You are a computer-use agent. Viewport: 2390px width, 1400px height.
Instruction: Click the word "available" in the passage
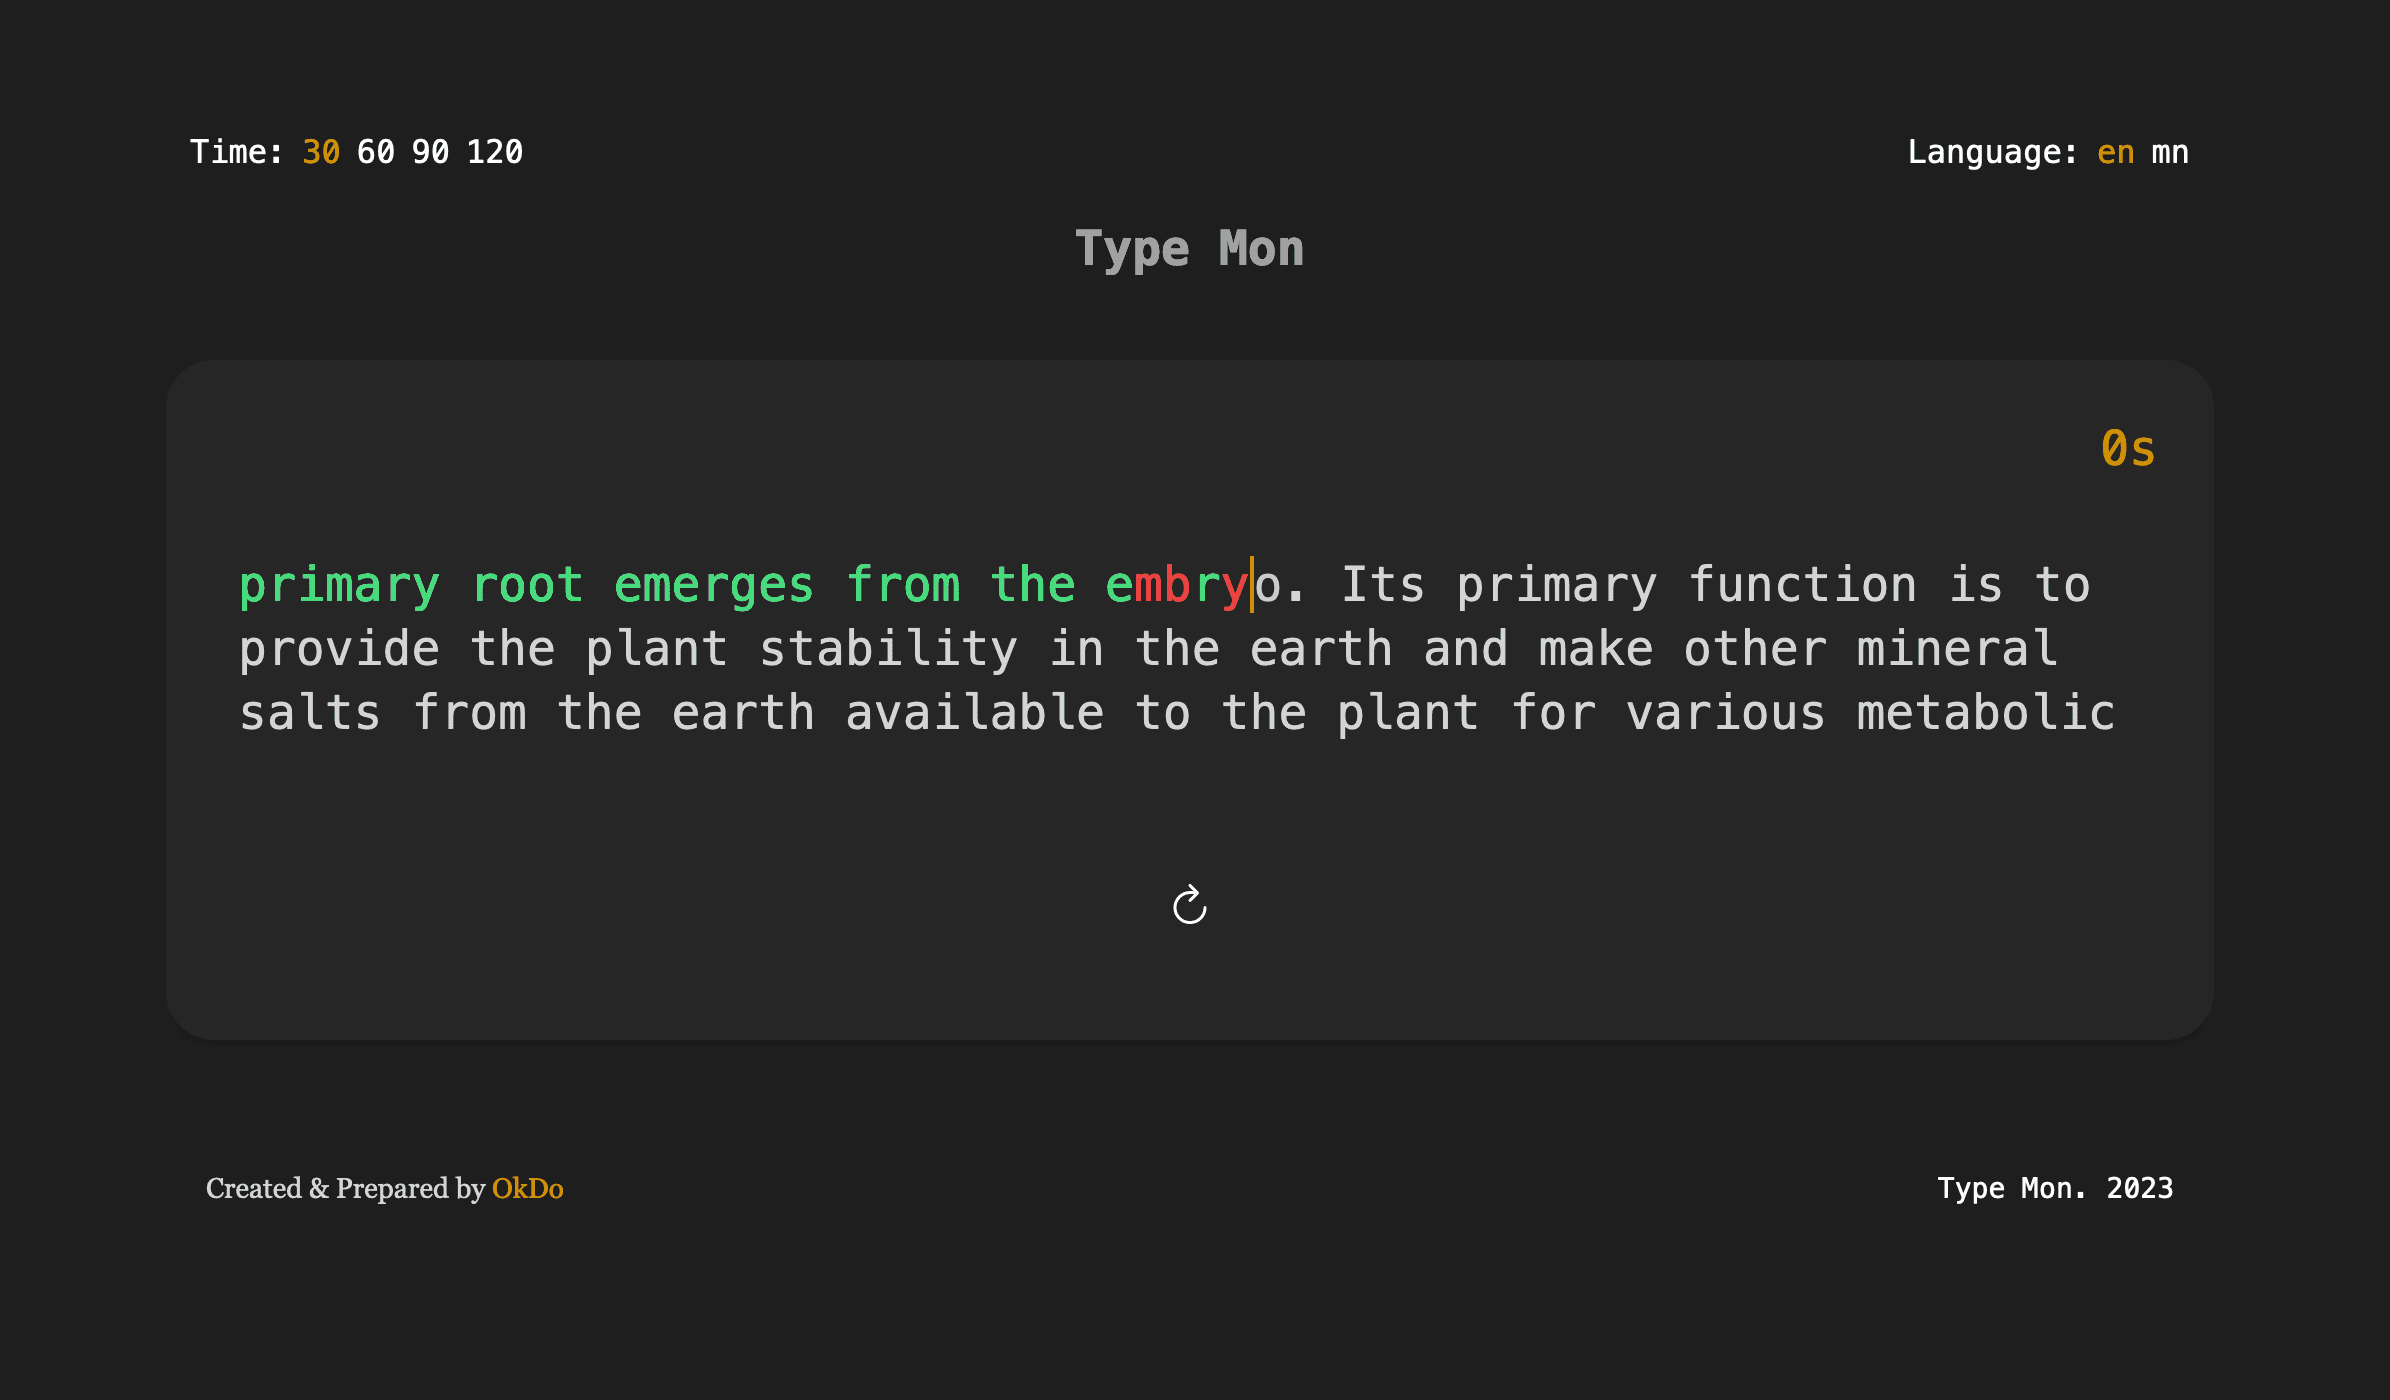point(974,713)
